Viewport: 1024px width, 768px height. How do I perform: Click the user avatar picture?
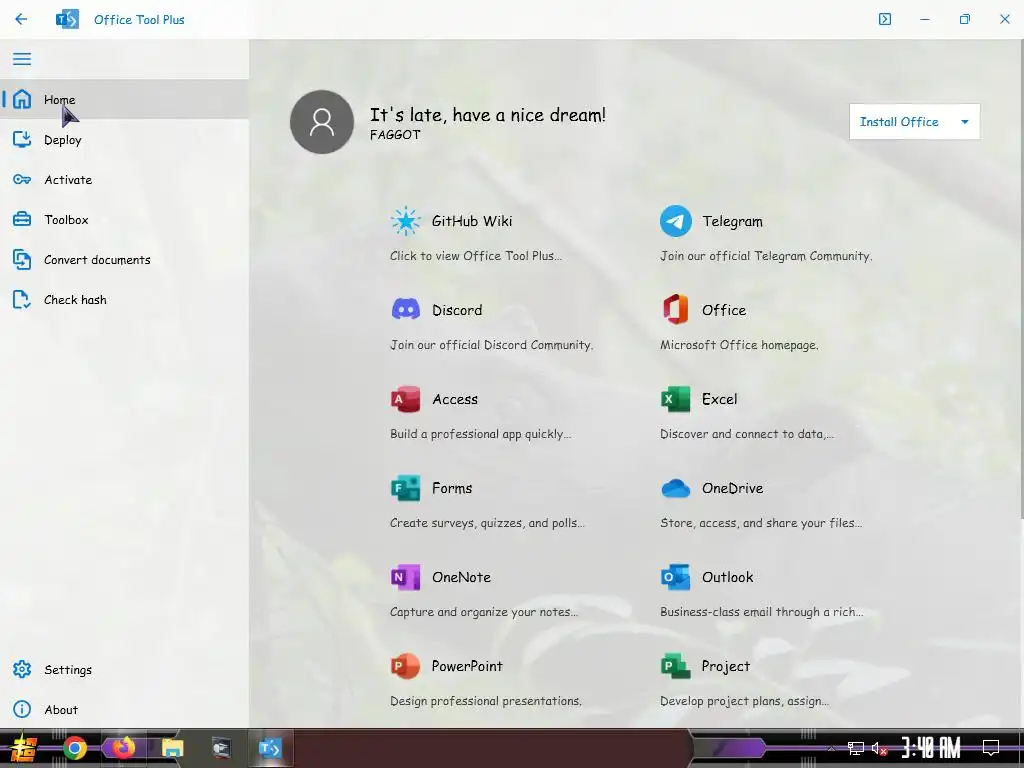322,122
